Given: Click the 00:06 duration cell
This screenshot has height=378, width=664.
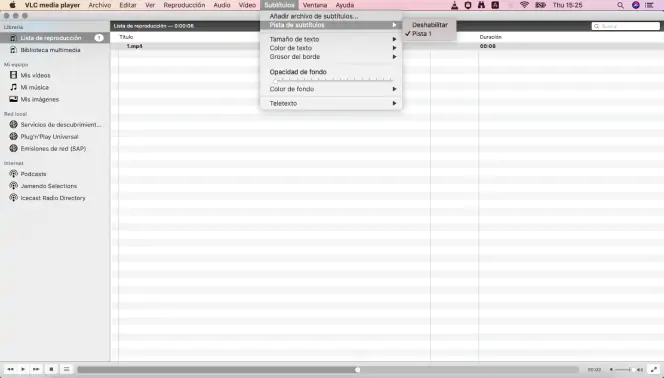Looking at the screenshot, I should (488, 46).
